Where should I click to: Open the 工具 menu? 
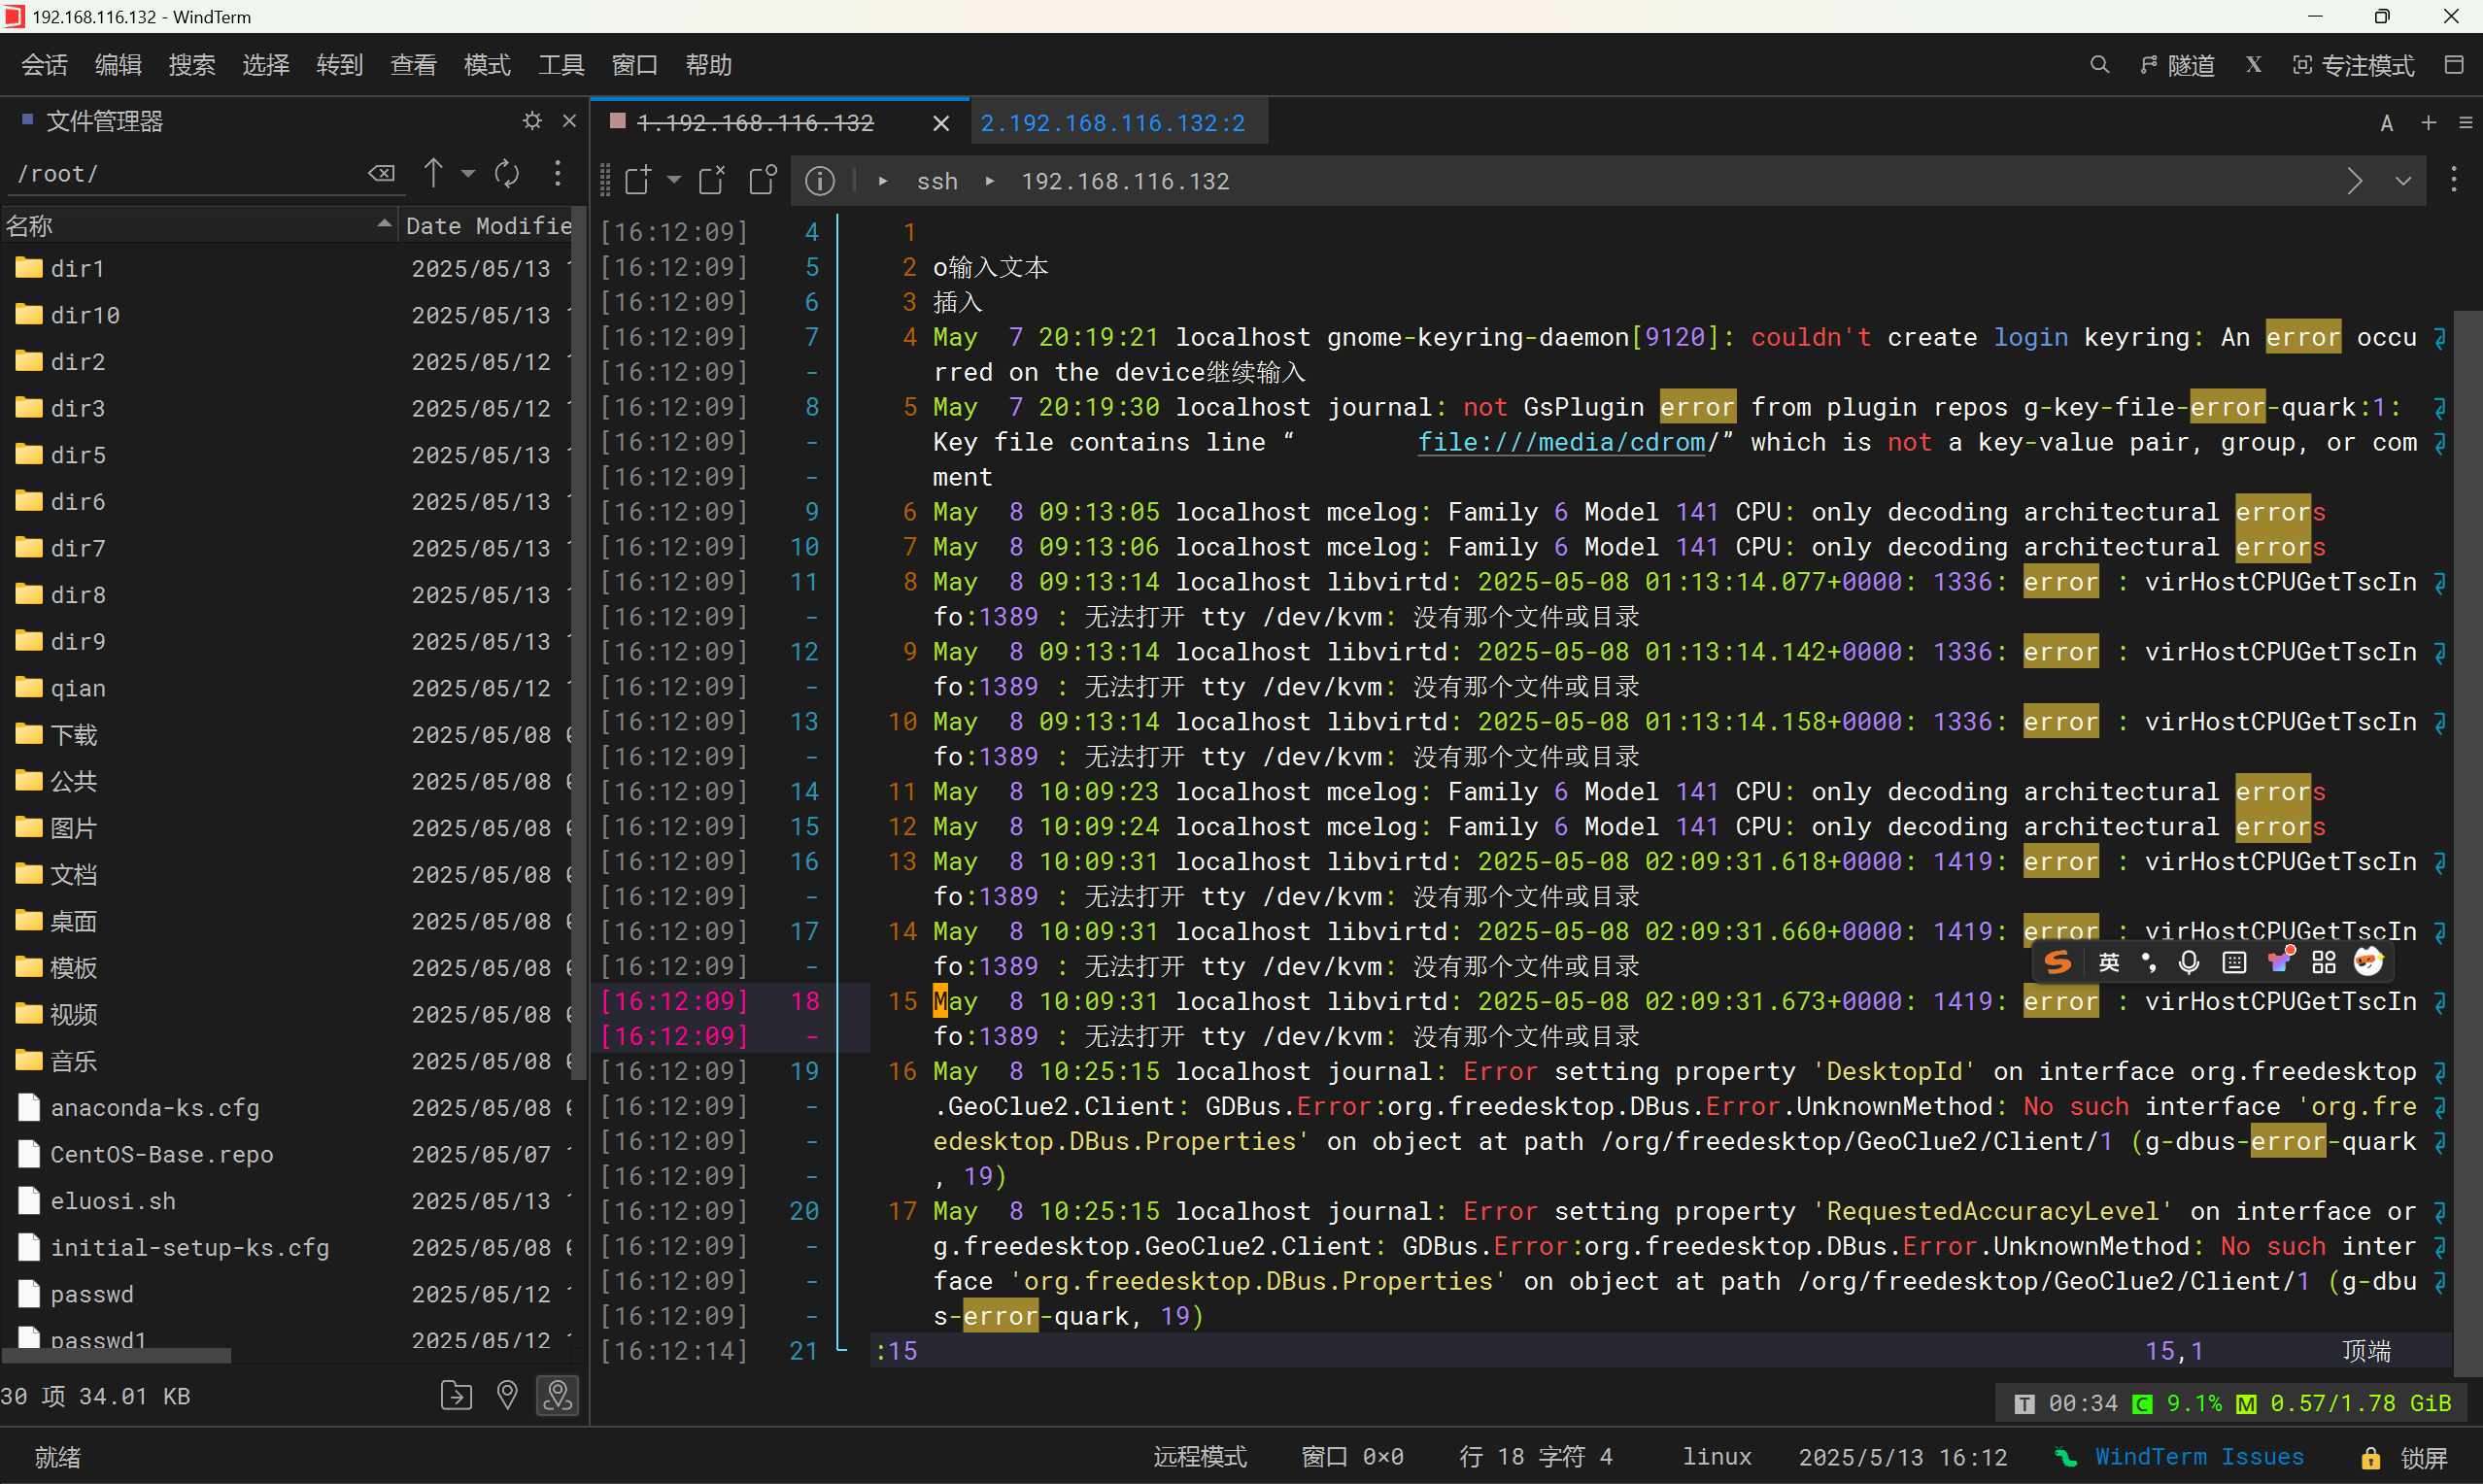pos(561,65)
